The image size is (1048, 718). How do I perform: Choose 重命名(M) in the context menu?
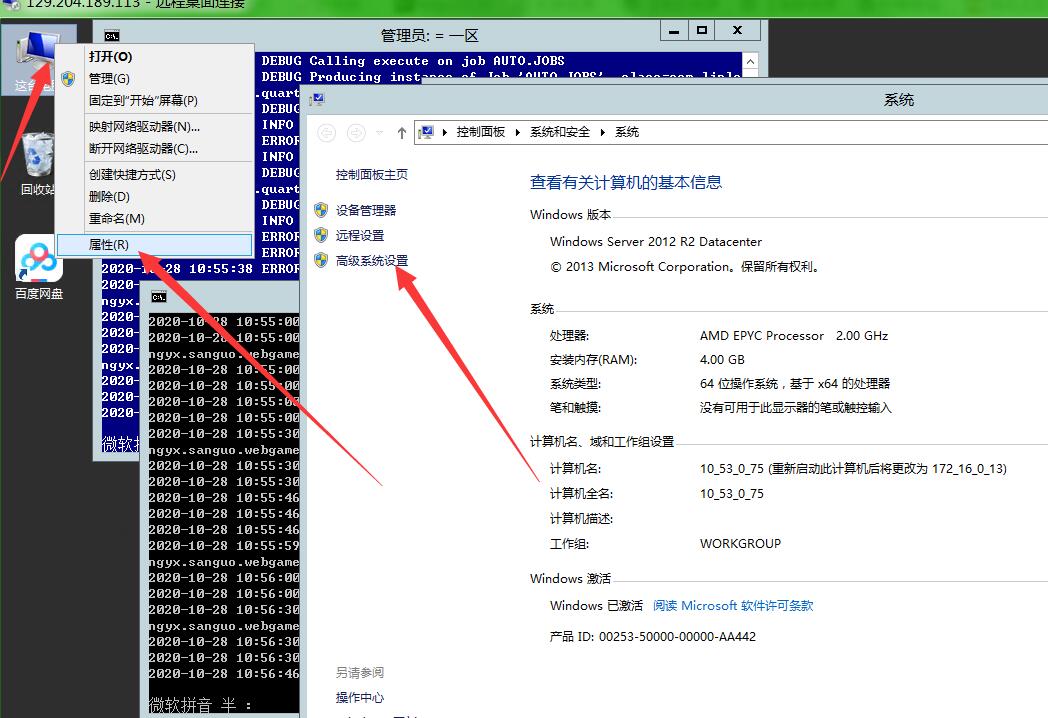[x=116, y=219]
